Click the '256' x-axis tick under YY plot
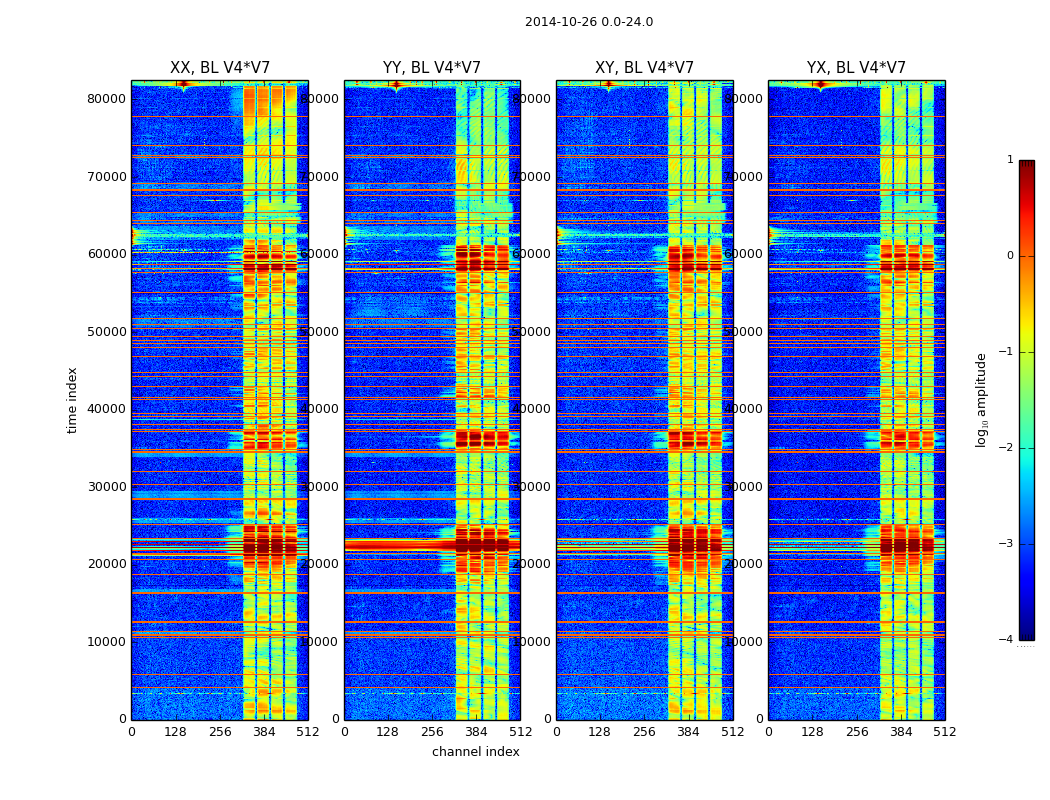 pyautogui.click(x=432, y=732)
